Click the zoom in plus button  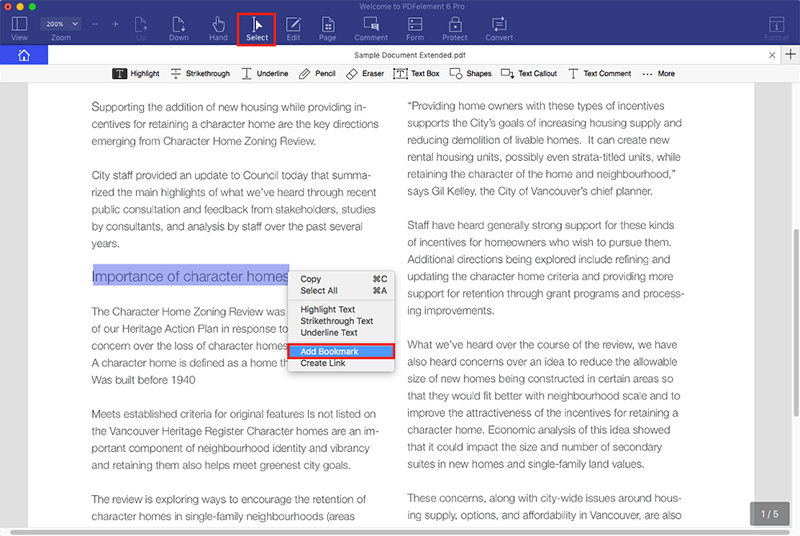(115, 24)
